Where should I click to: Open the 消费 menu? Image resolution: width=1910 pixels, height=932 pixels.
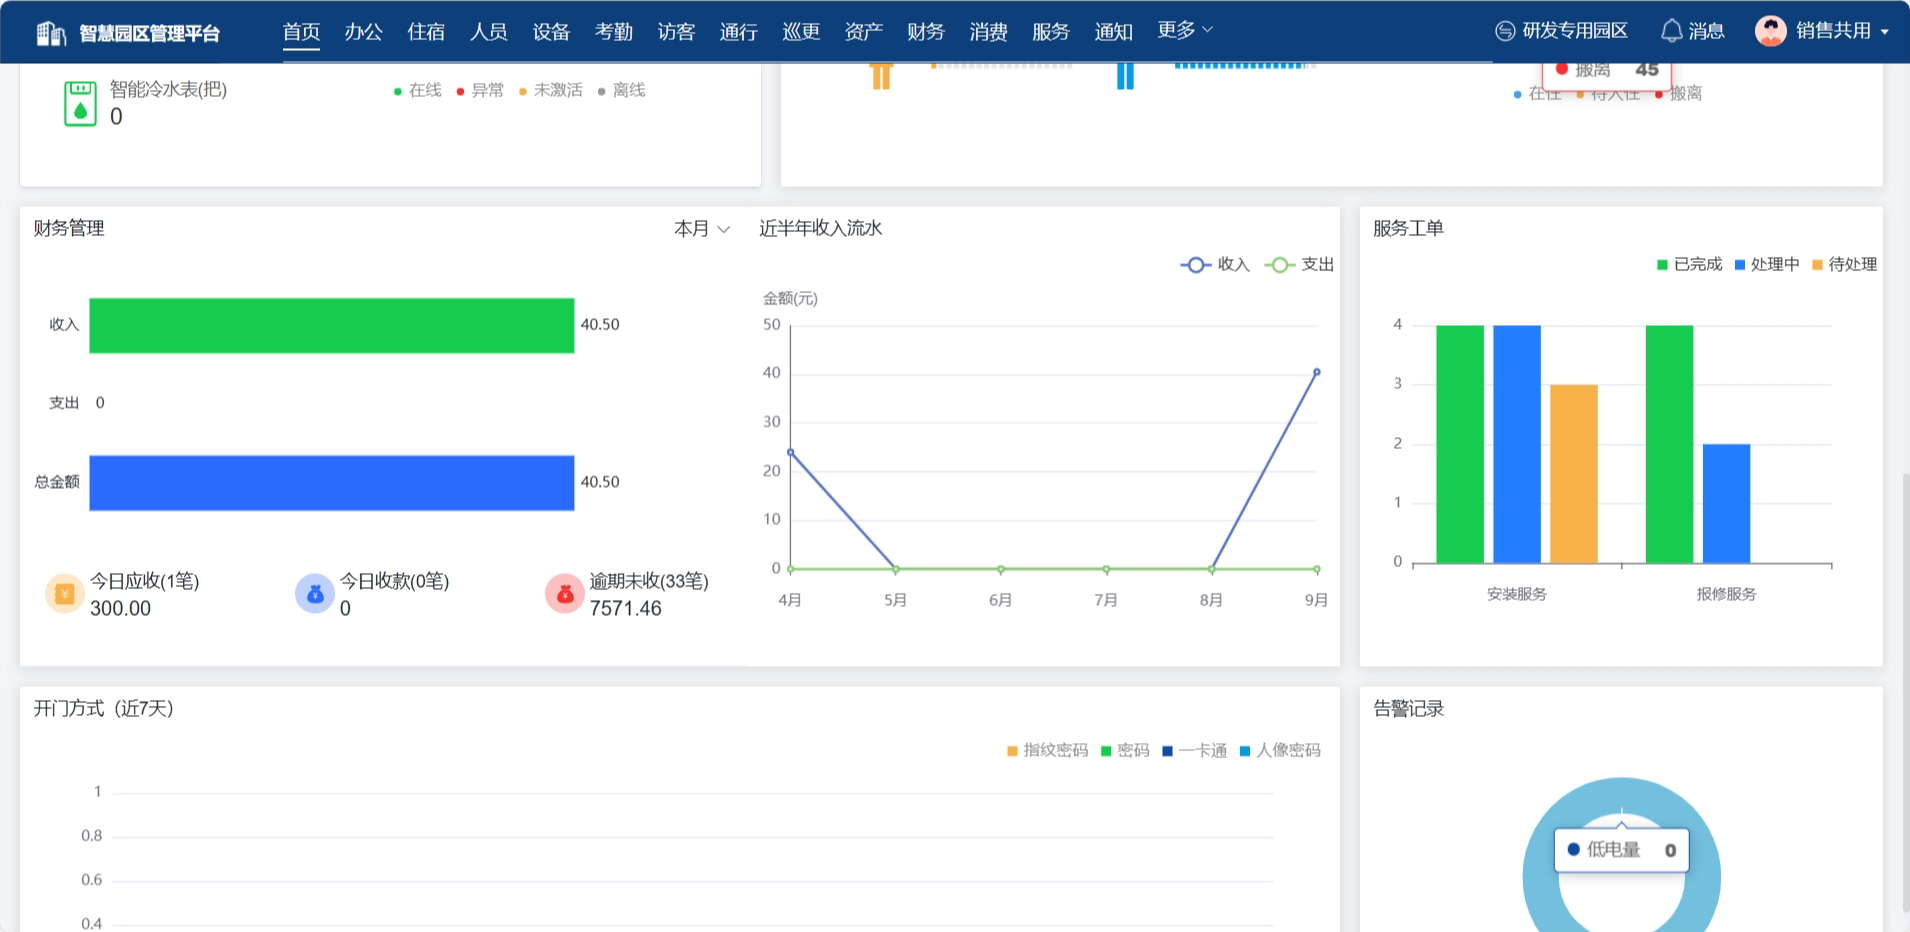tap(989, 32)
